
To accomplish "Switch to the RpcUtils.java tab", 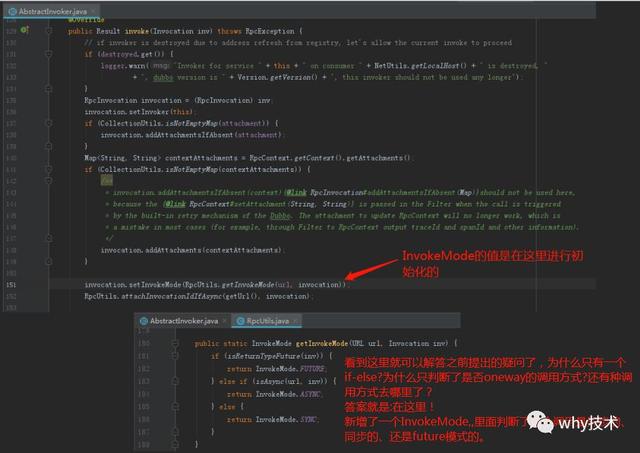I will (267, 321).
